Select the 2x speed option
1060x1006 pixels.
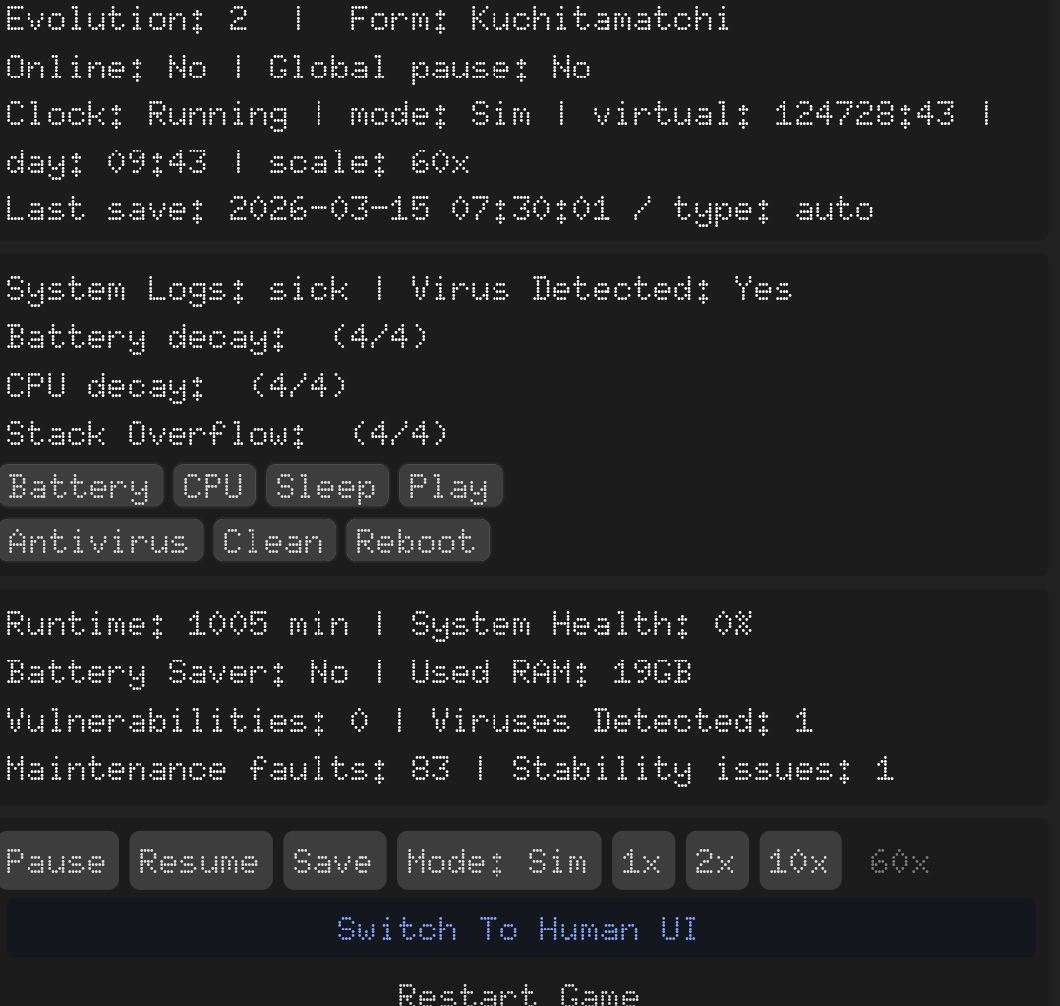(x=716, y=861)
